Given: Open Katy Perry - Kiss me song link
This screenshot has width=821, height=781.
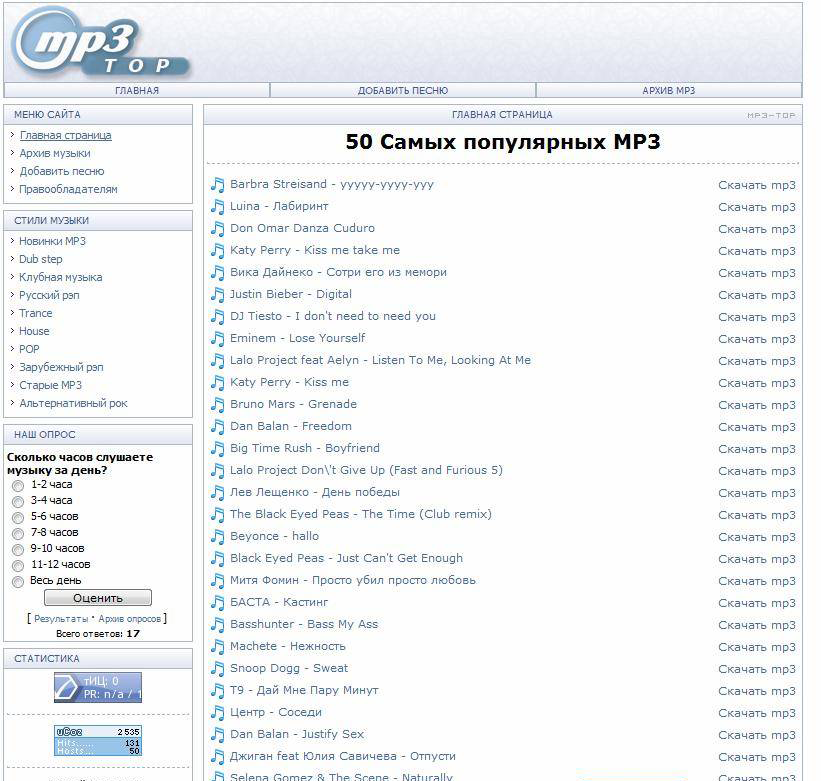Looking at the screenshot, I should pyautogui.click(x=289, y=382).
